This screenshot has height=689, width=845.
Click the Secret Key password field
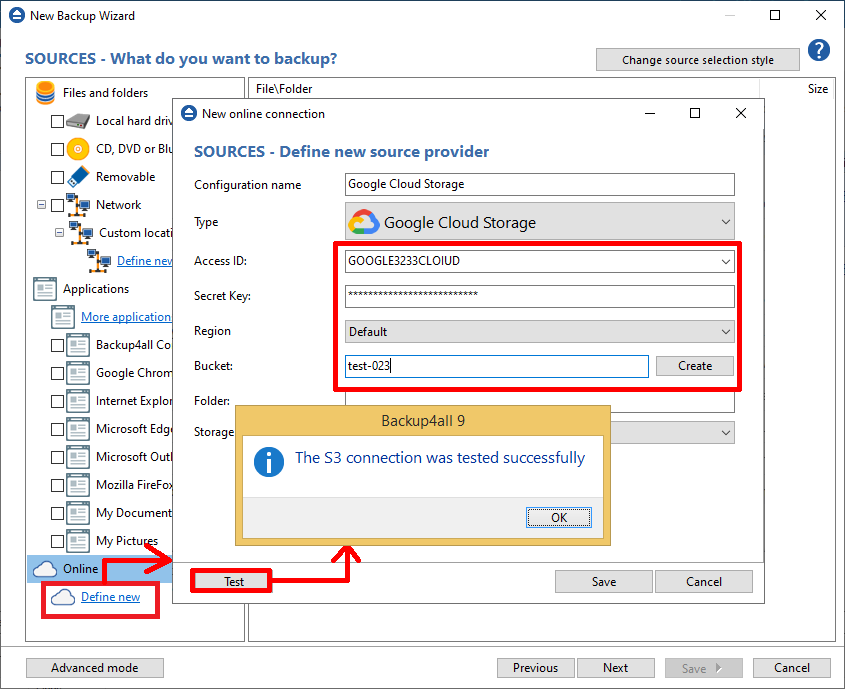coord(539,296)
